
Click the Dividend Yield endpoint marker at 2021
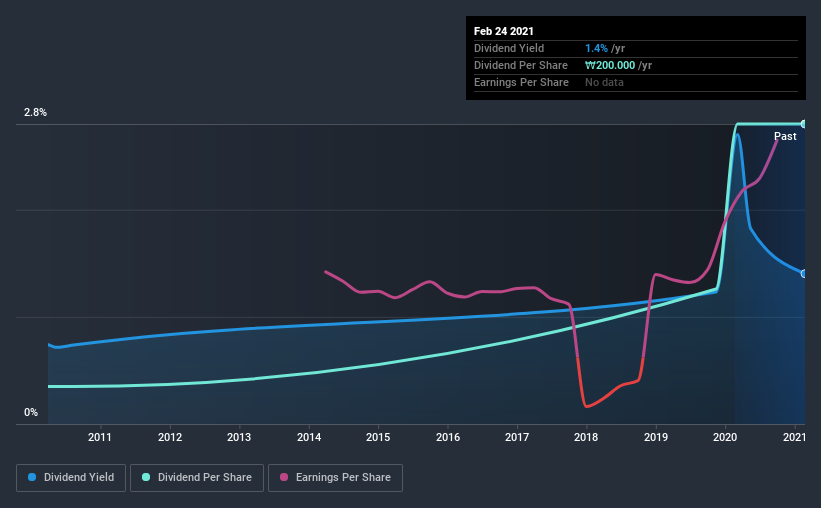click(803, 273)
